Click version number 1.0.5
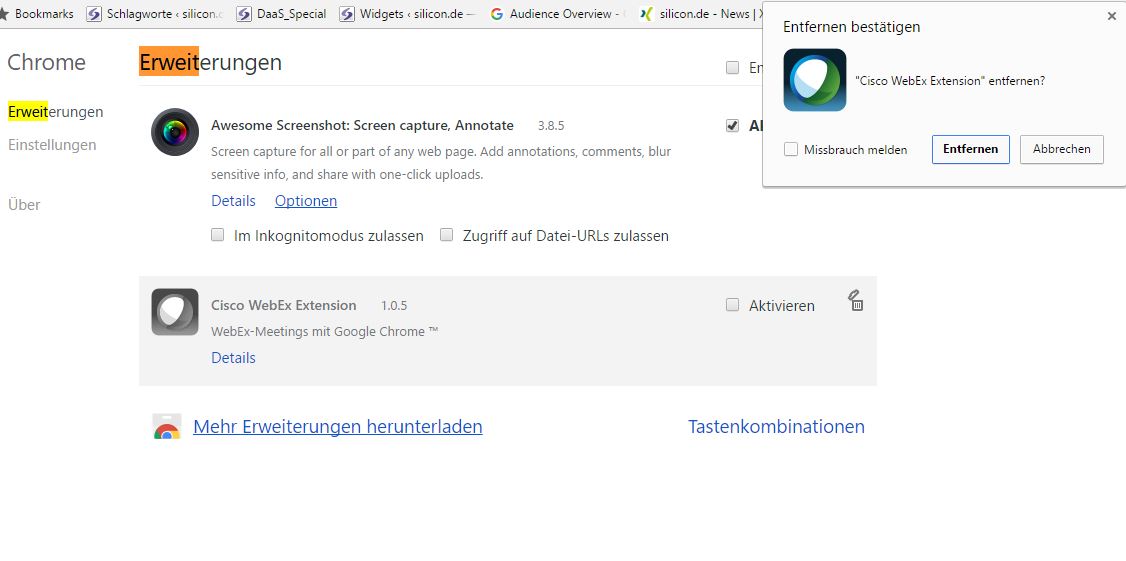 [394, 306]
